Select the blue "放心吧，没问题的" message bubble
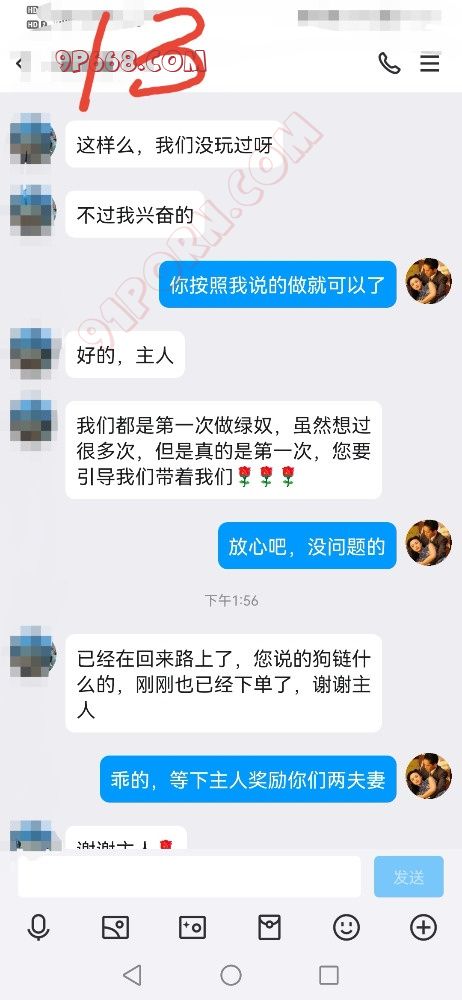 click(307, 546)
